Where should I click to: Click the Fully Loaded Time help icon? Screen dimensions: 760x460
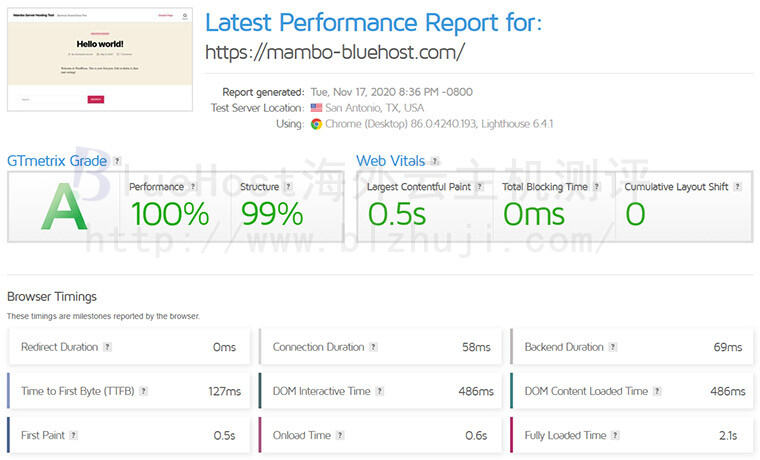coord(615,435)
